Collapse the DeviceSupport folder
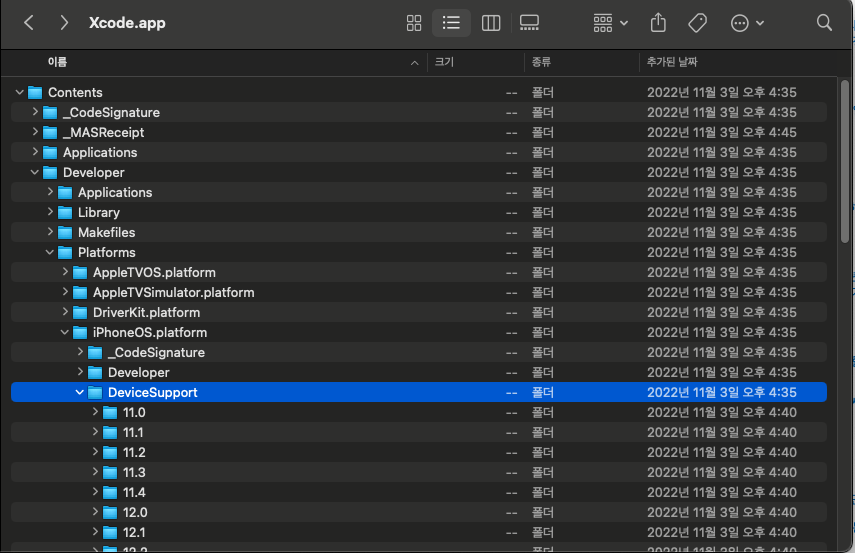Image resolution: width=855 pixels, height=553 pixels. point(80,392)
